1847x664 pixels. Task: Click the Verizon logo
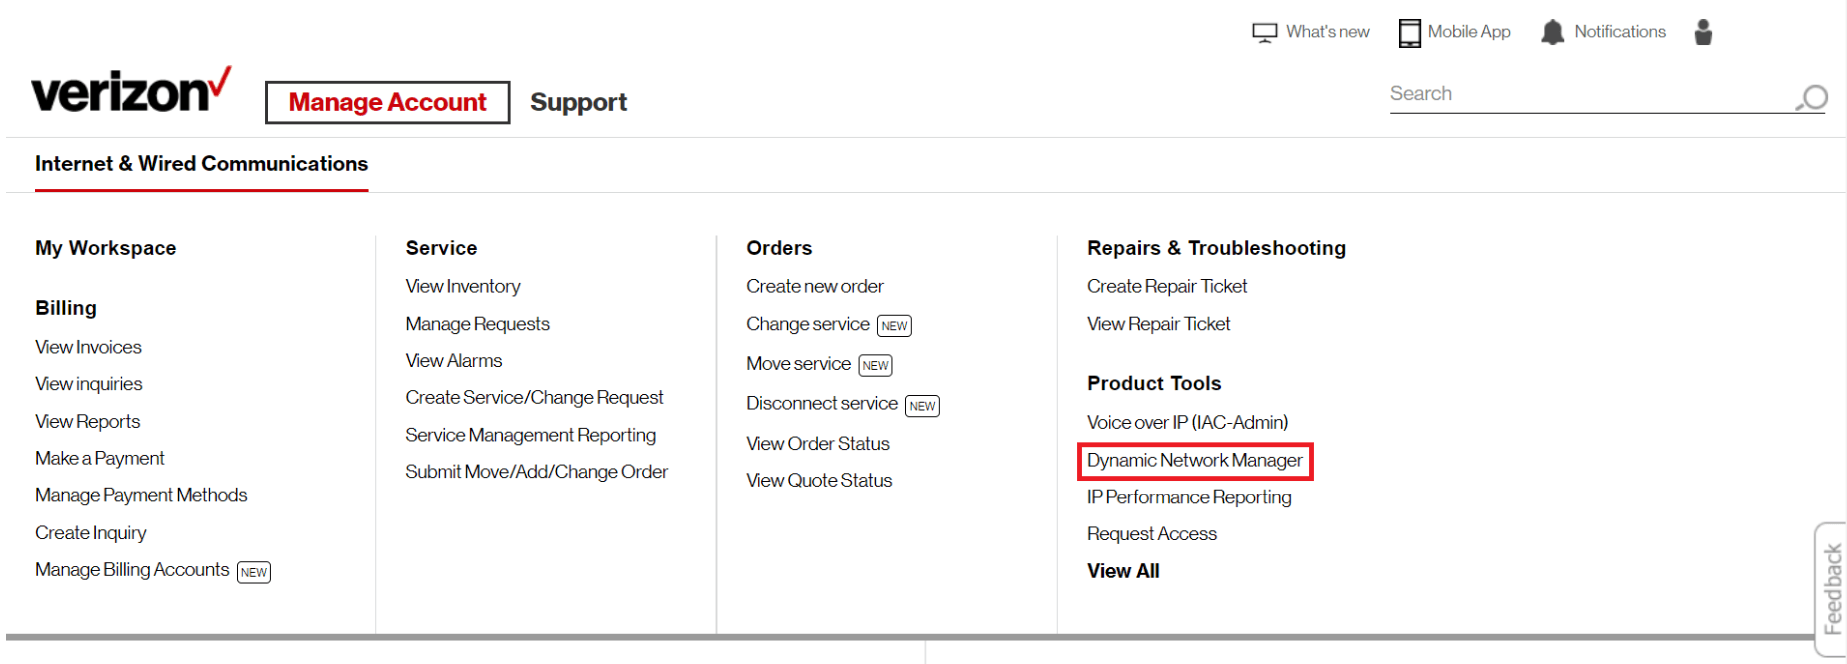pos(131,91)
